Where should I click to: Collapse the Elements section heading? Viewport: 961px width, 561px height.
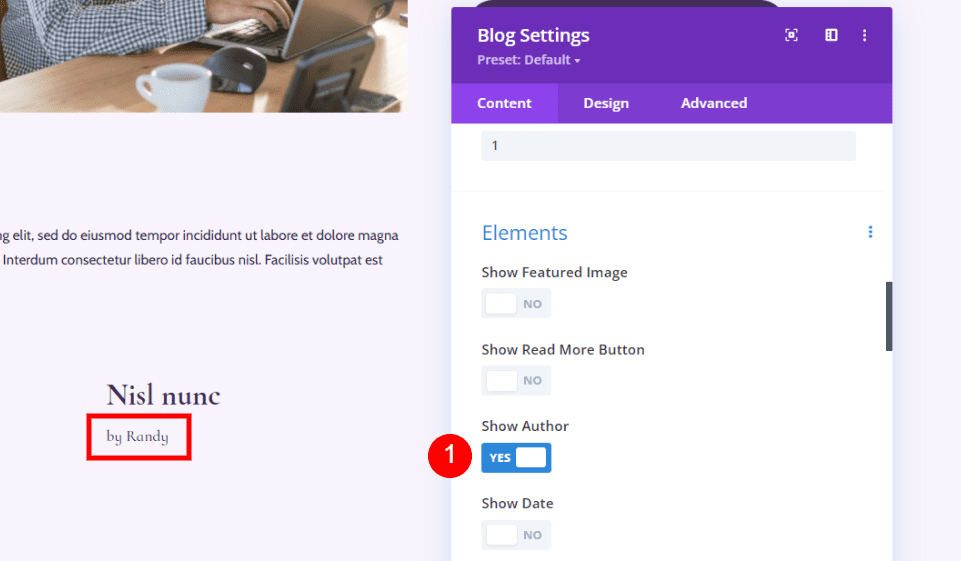[524, 233]
